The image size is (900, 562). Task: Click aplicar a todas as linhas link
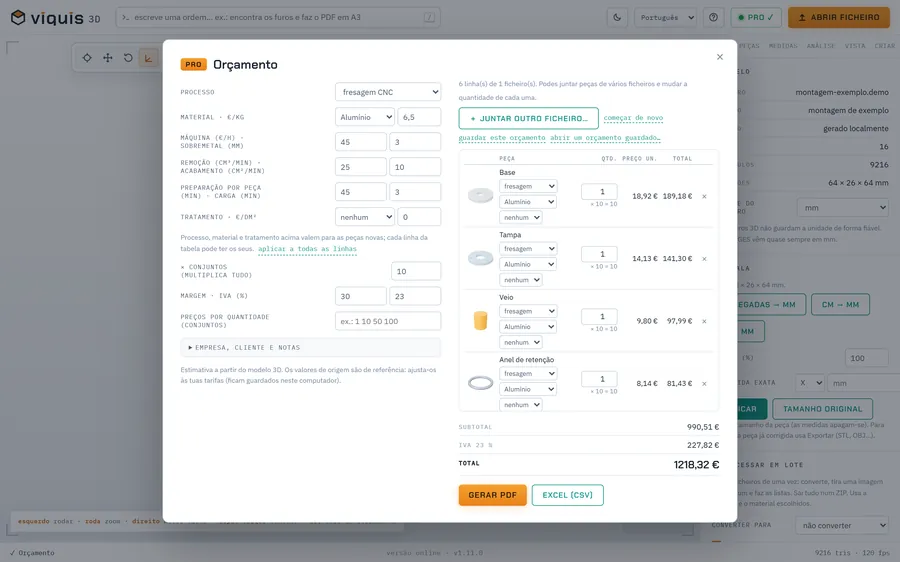pos(307,249)
